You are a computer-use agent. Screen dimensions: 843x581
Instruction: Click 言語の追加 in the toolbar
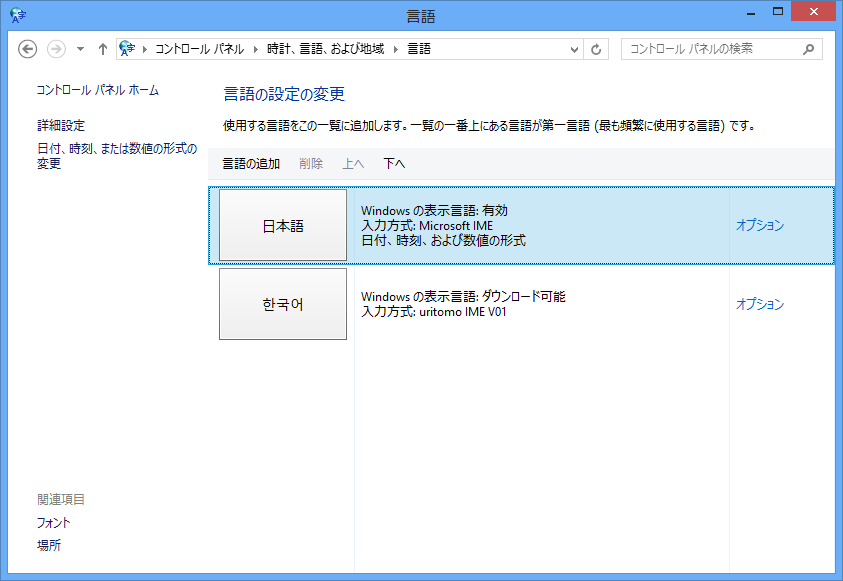coord(251,164)
